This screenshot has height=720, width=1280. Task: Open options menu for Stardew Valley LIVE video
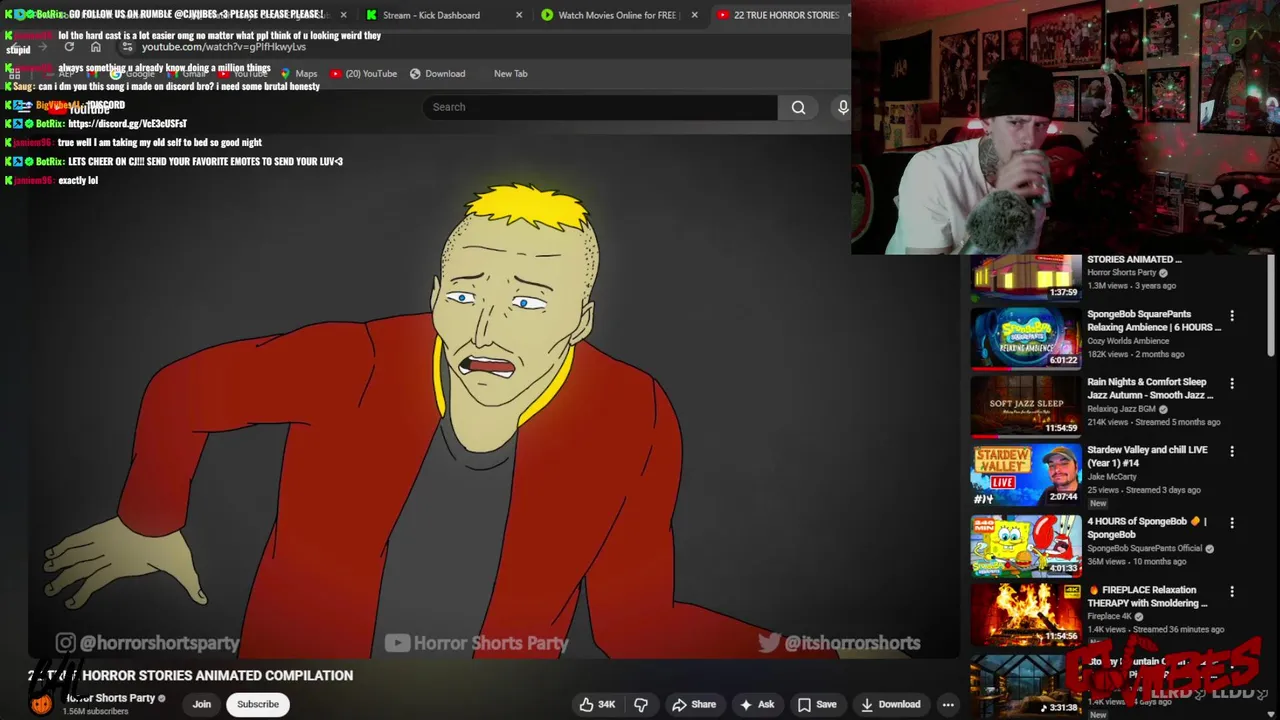pyautogui.click(x=1232, y=451)
